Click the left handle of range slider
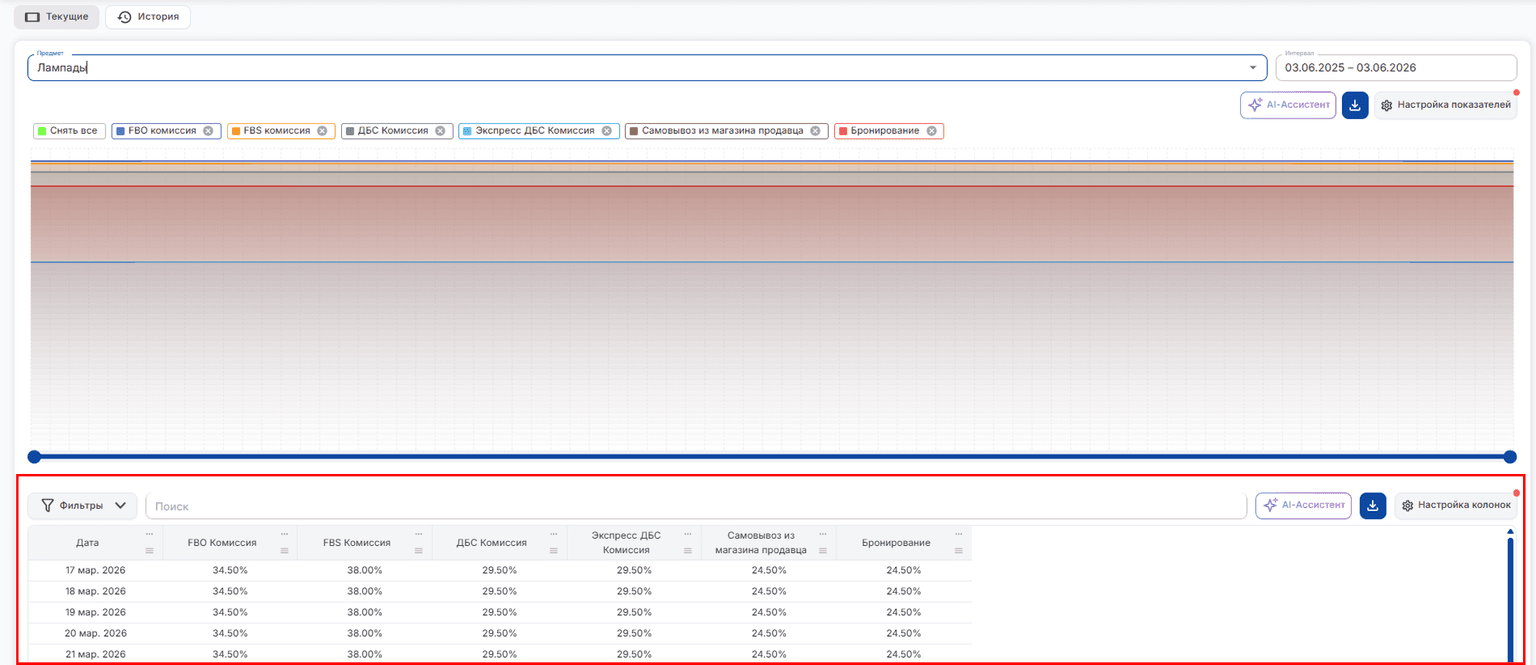1536x665 pixels. point(34,457)
